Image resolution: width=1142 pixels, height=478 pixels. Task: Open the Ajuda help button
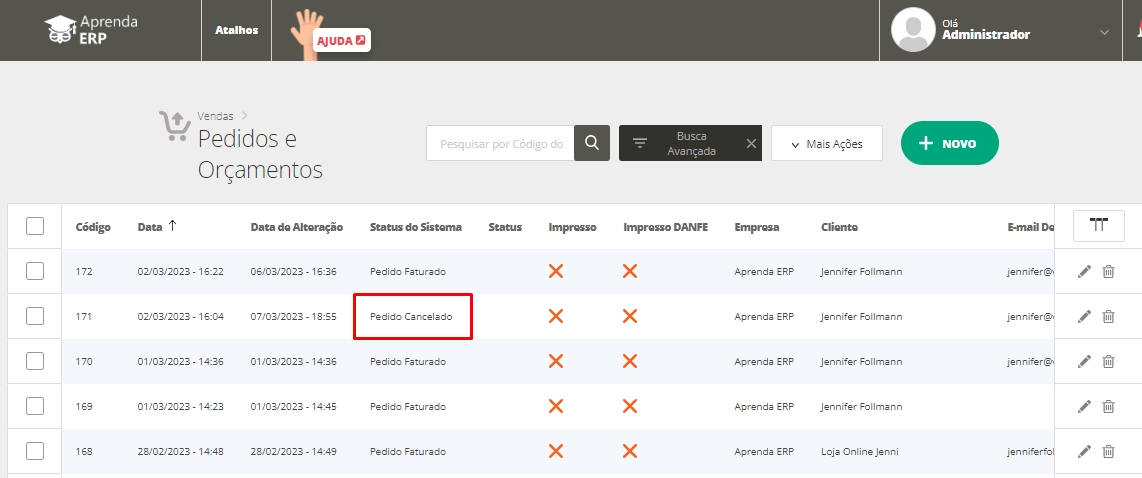pos(341,40)
